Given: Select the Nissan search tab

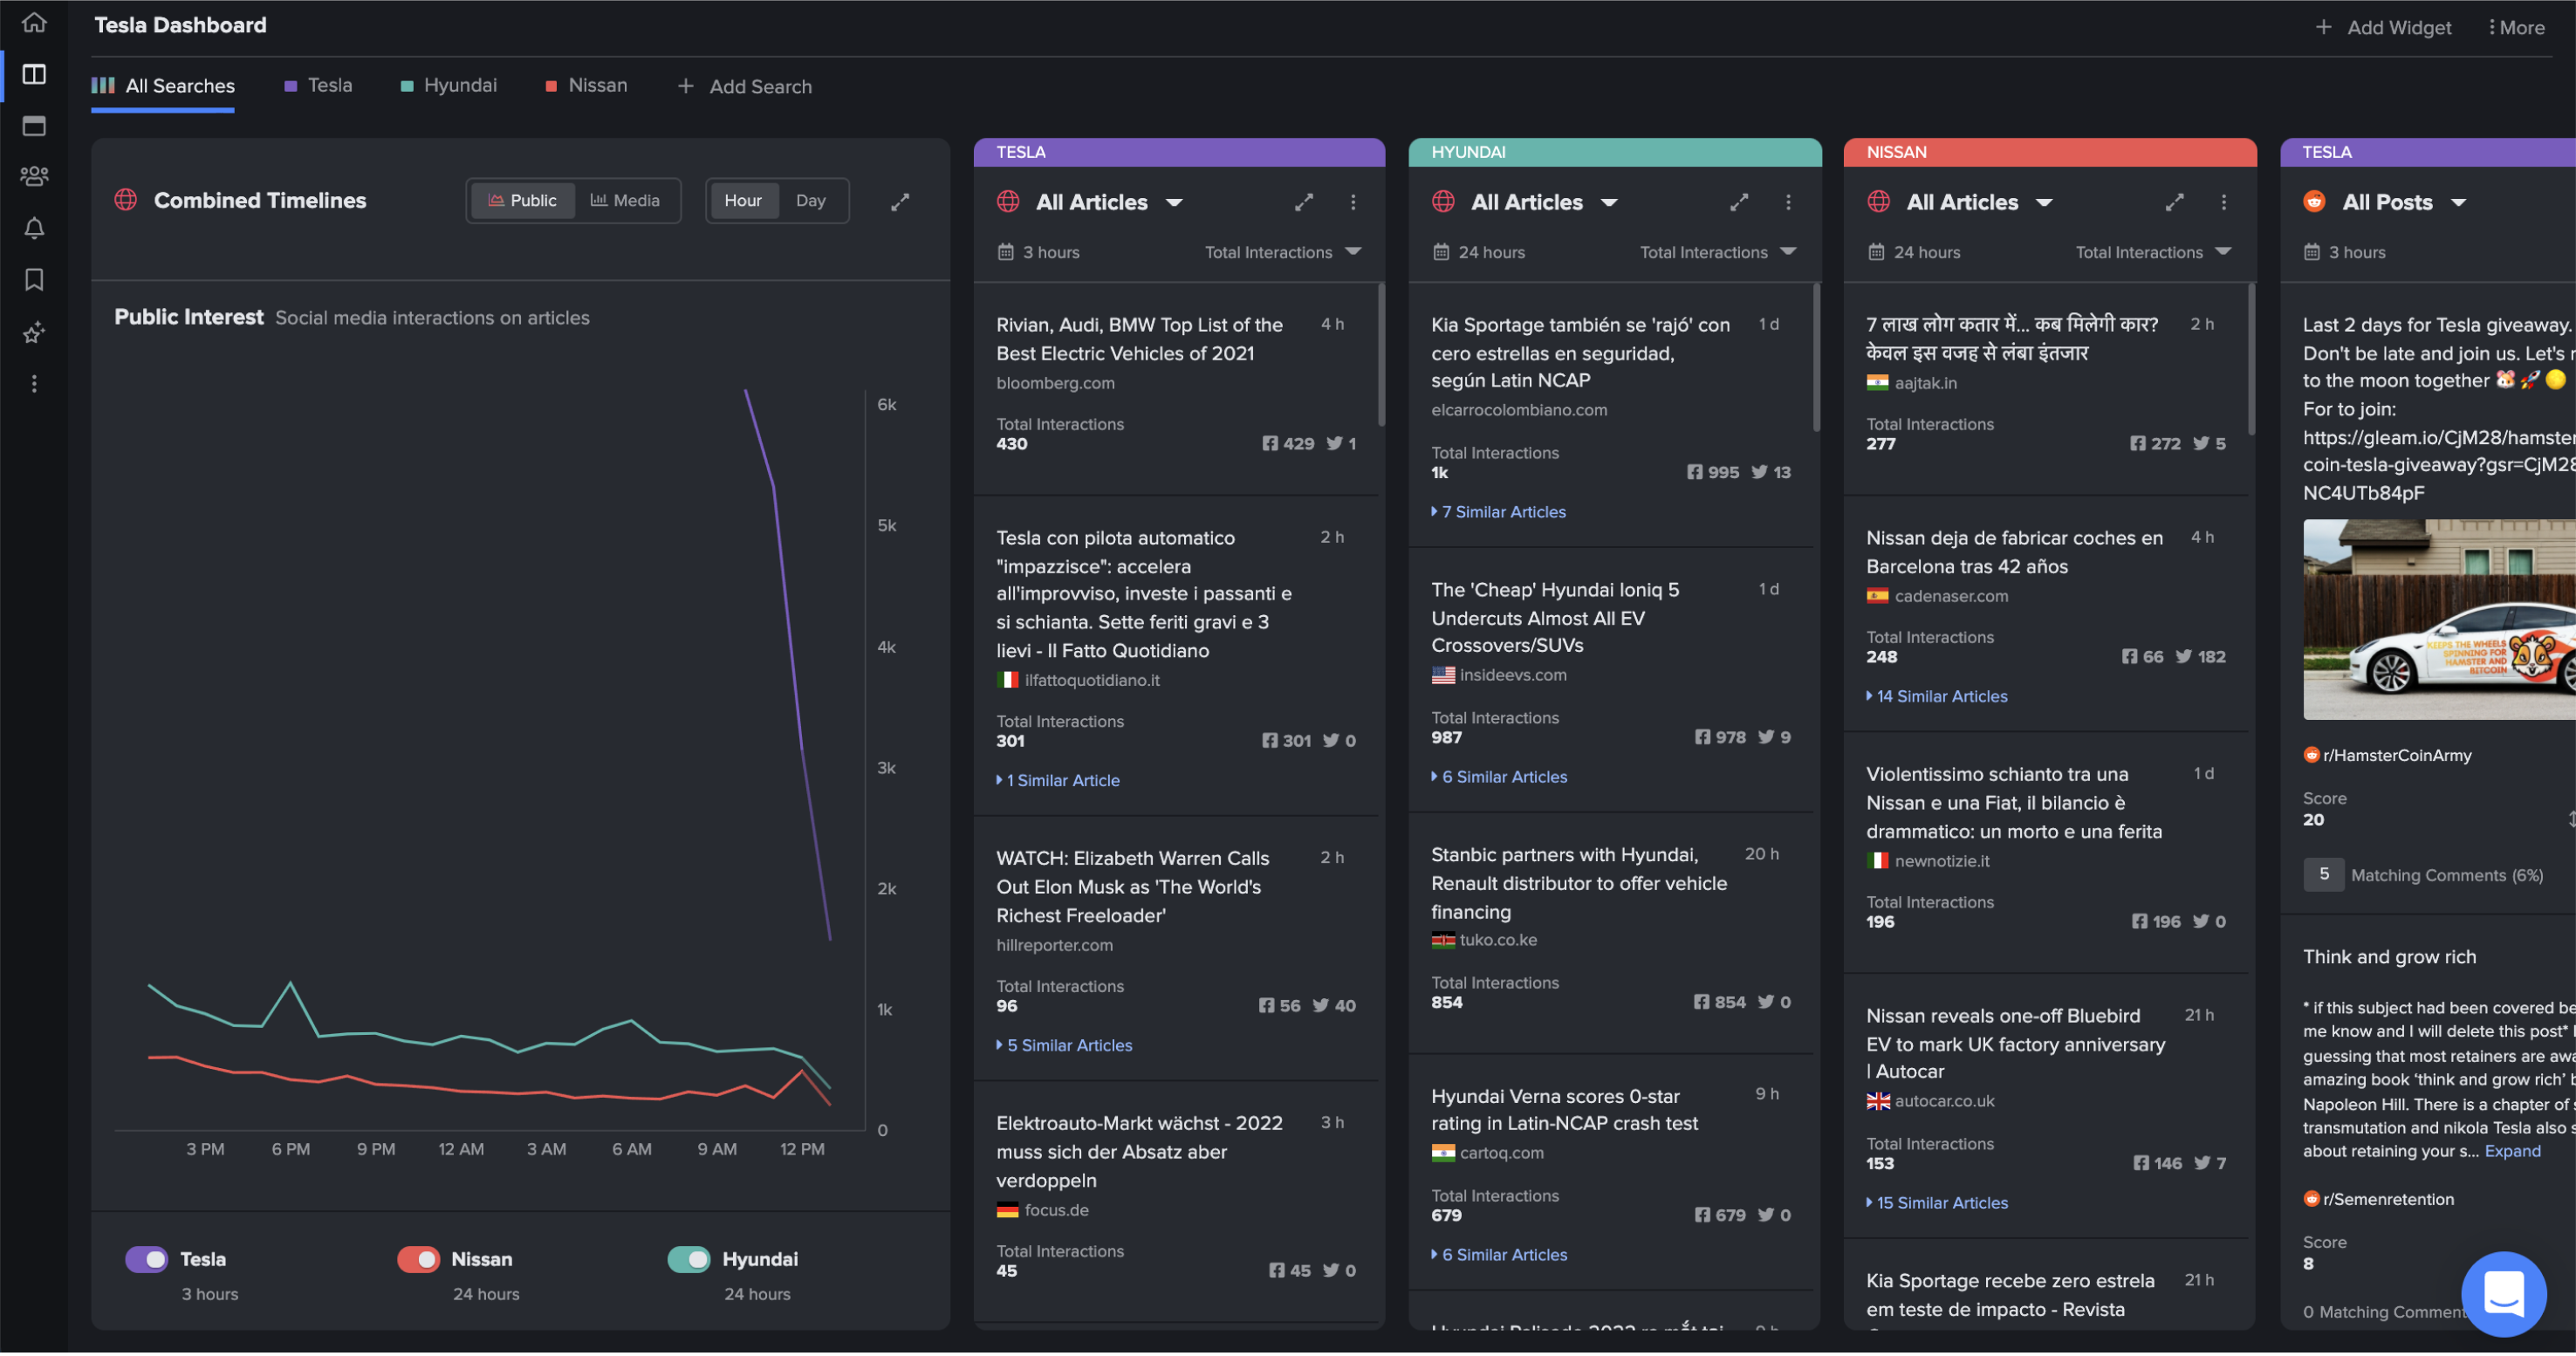Looking at the screenshot, I should [586, 86].
